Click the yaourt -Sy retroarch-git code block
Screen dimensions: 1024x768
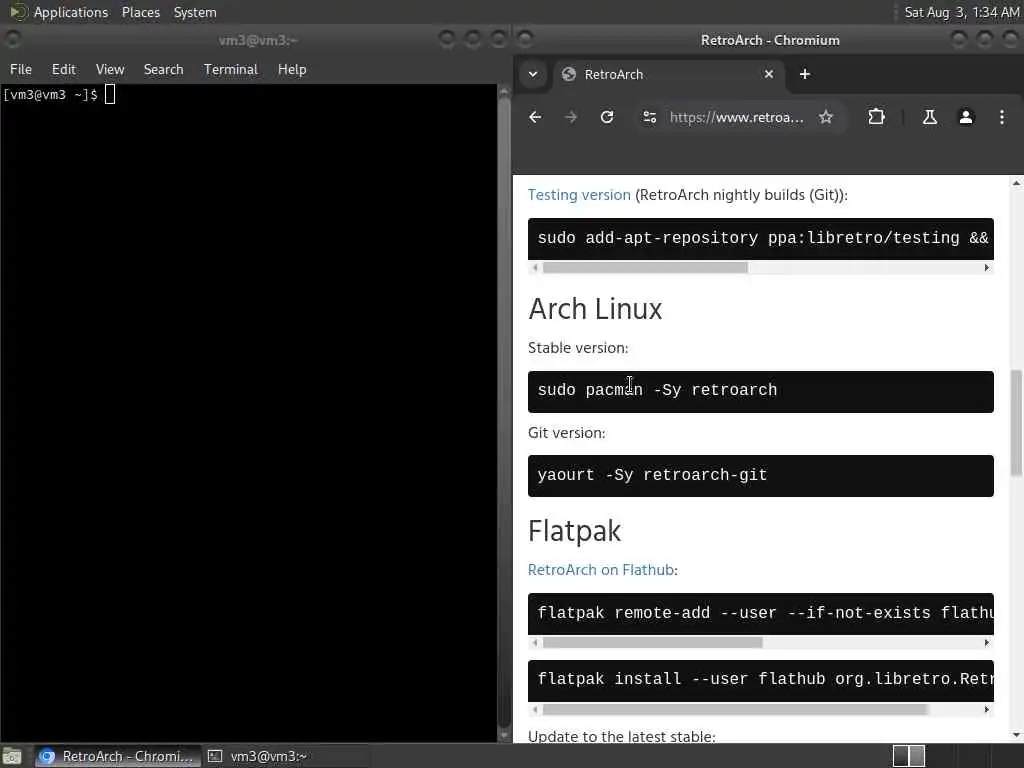[x=760, y=476]
